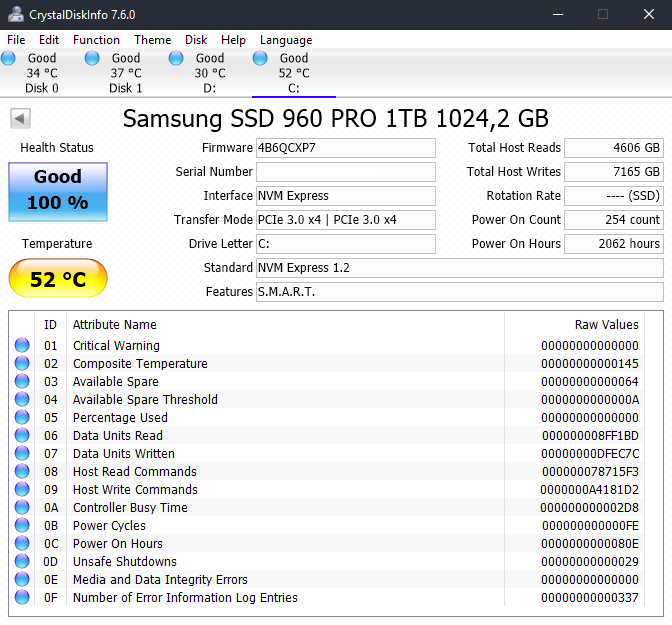This screenshot has height=625, width=672.
Task: Click the blue orb beside Available Spare row 03
Action: (x=22, y=381)
